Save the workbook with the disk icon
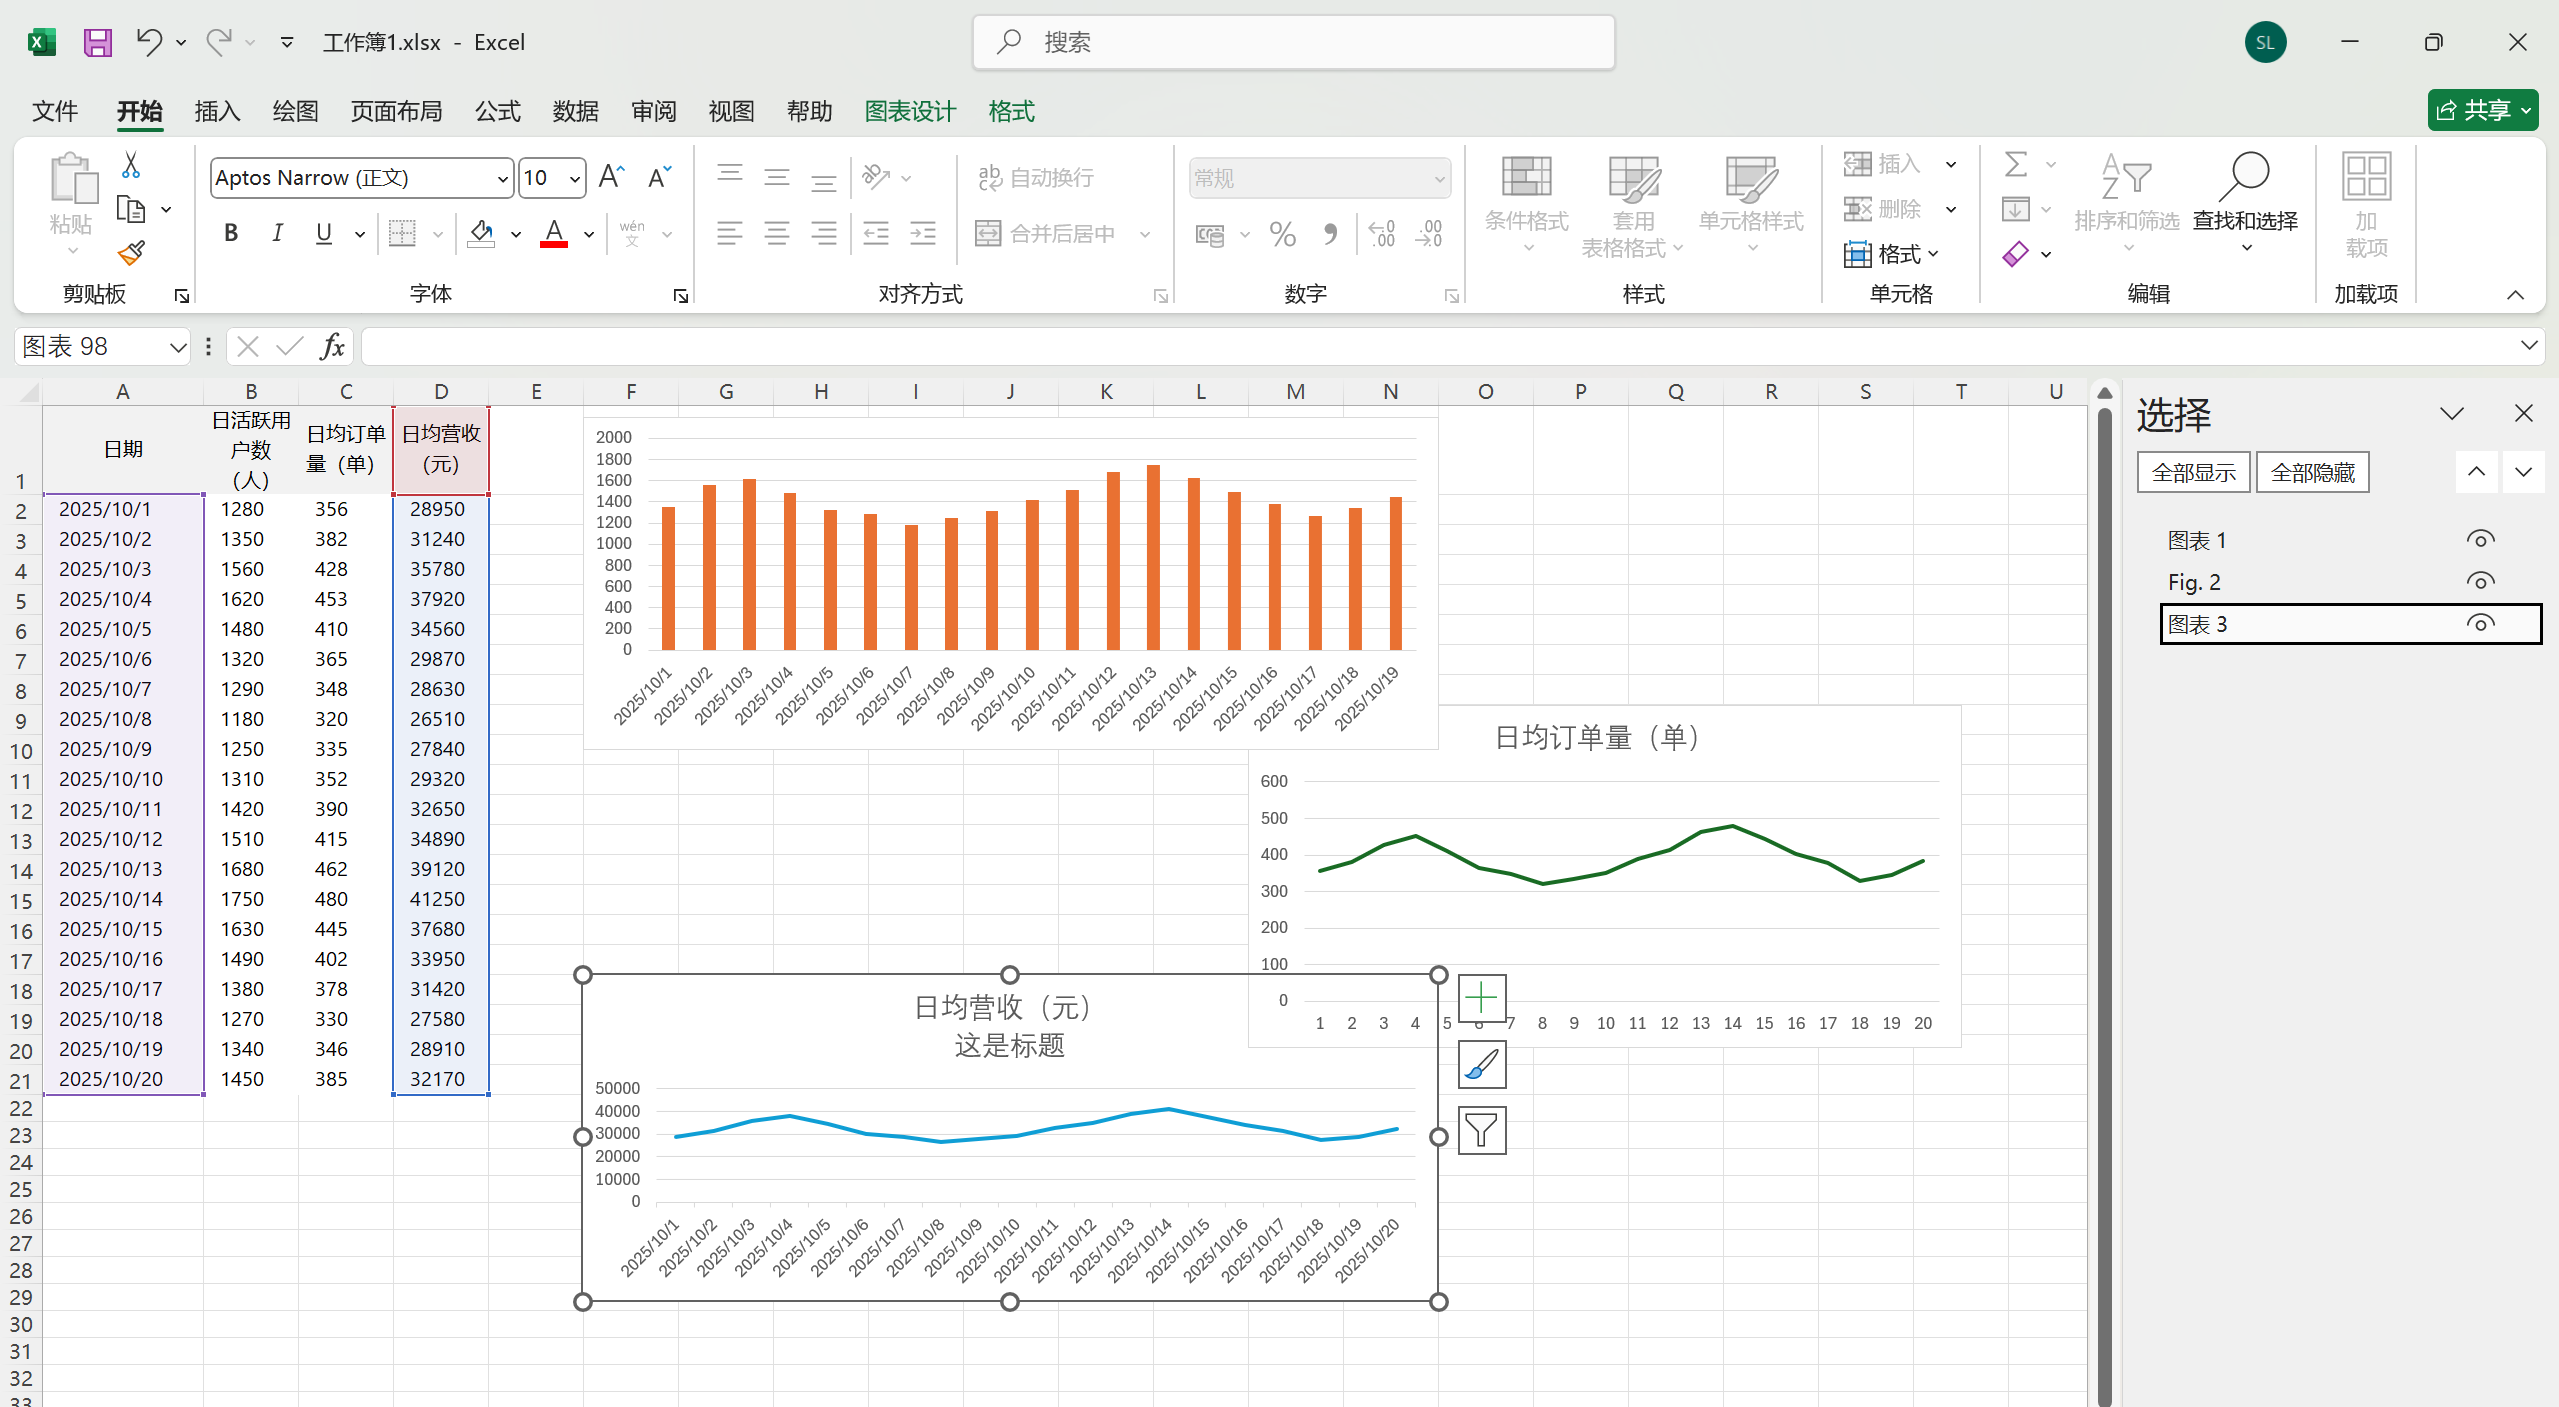 coord(97,42)
